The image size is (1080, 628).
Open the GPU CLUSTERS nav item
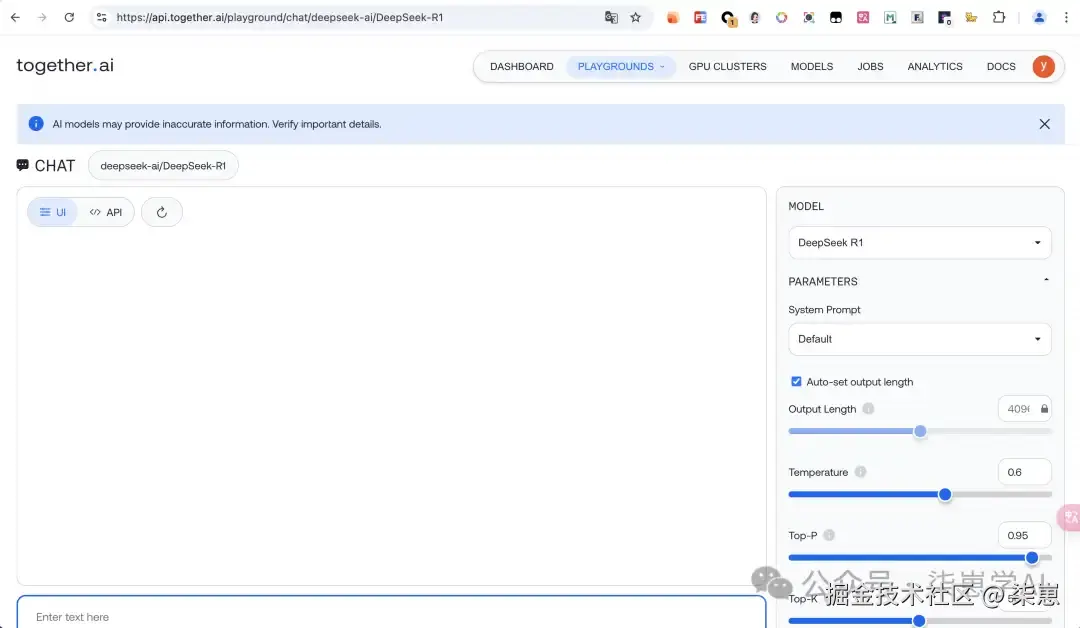coord(727,67)
